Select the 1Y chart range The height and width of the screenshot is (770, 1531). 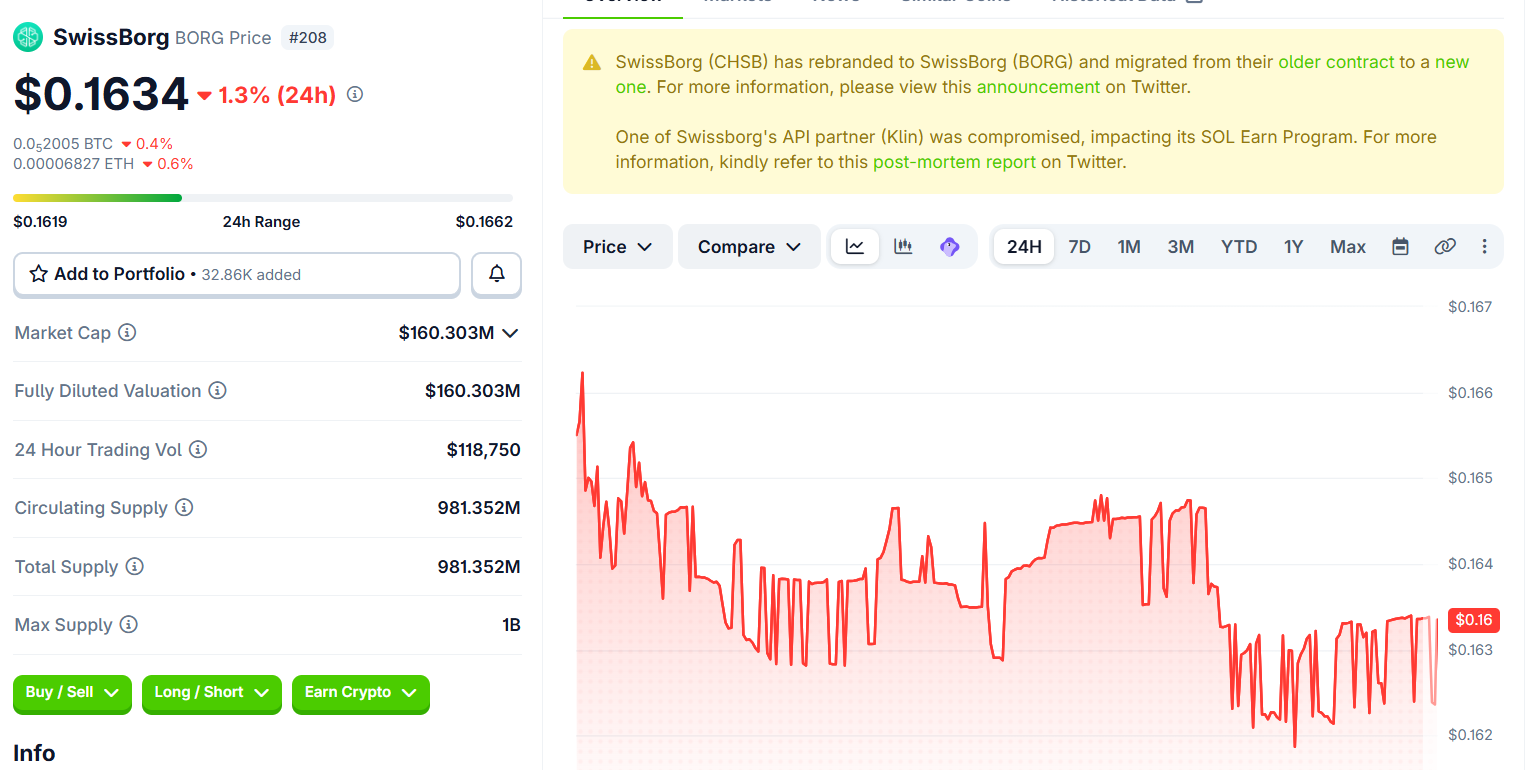(x=1294, y=247)
